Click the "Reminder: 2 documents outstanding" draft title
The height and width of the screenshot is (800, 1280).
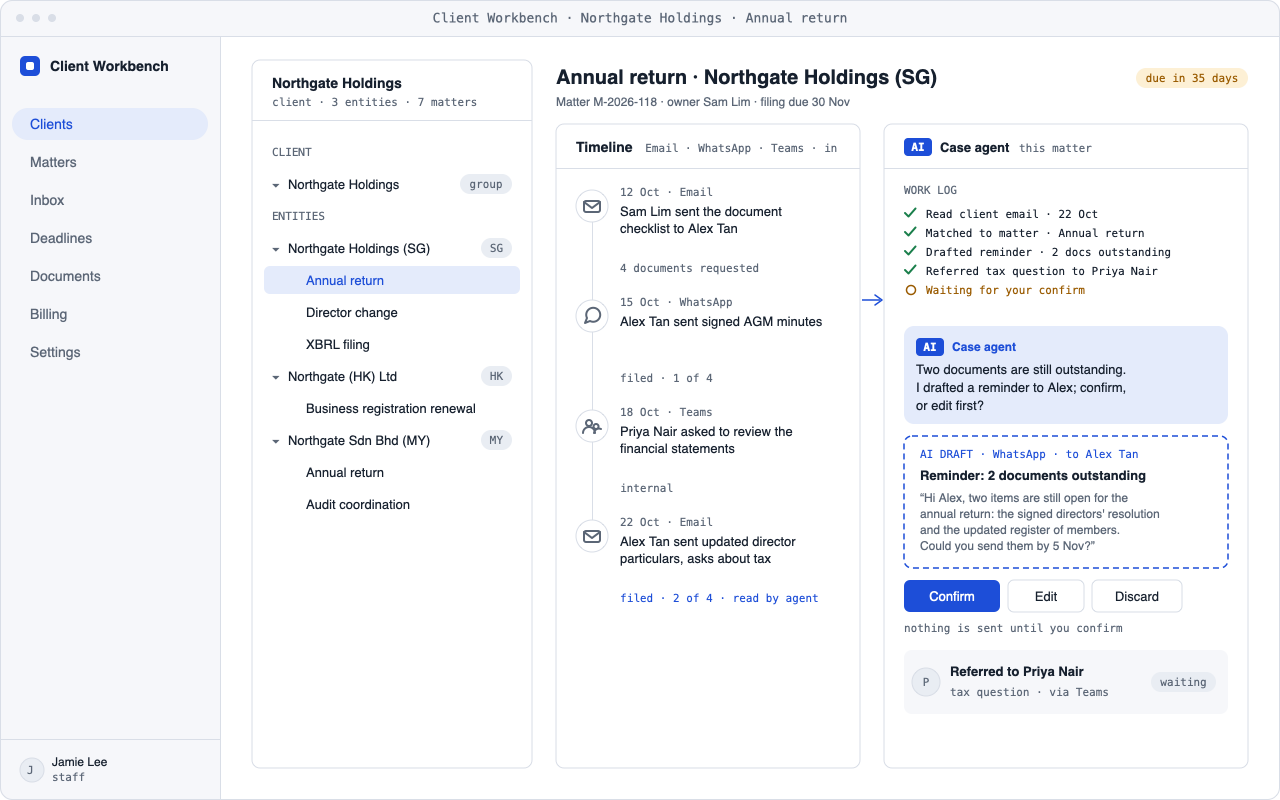pos(1033,475)
